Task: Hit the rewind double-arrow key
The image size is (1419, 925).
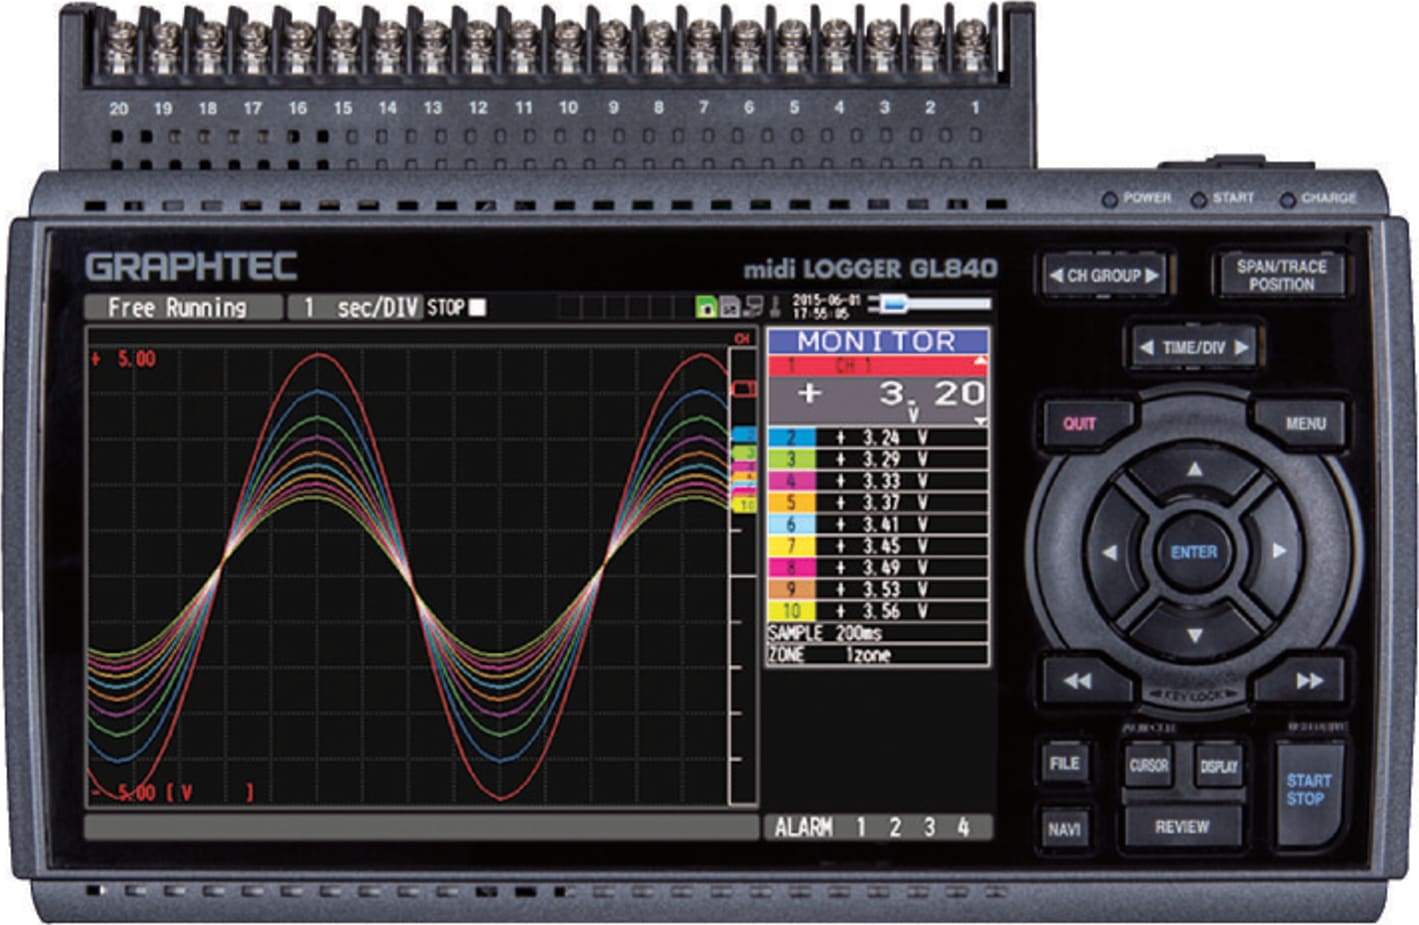Action: pyautogui.click(x=1077, y=681)
